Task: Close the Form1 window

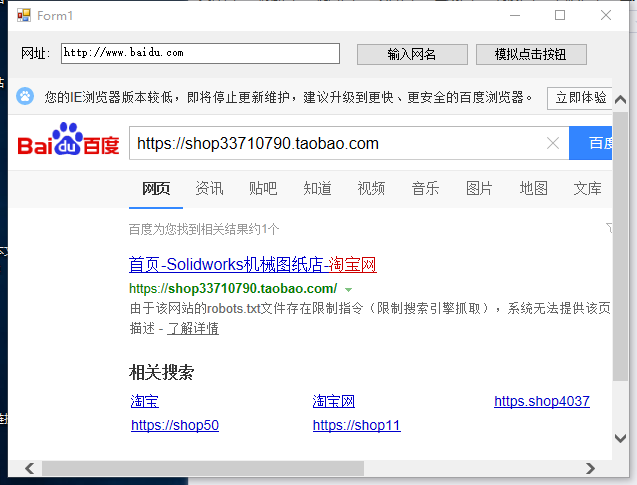Action: tap(606, 15)
